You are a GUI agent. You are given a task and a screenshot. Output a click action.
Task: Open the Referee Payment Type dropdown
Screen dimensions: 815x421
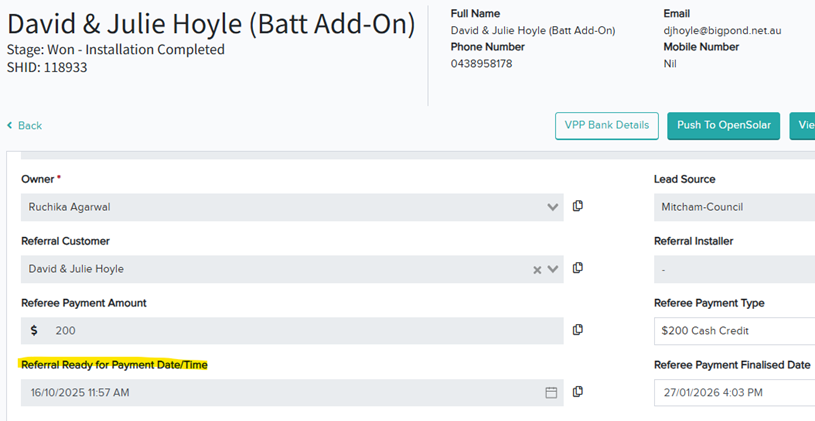tap(734, 331)
